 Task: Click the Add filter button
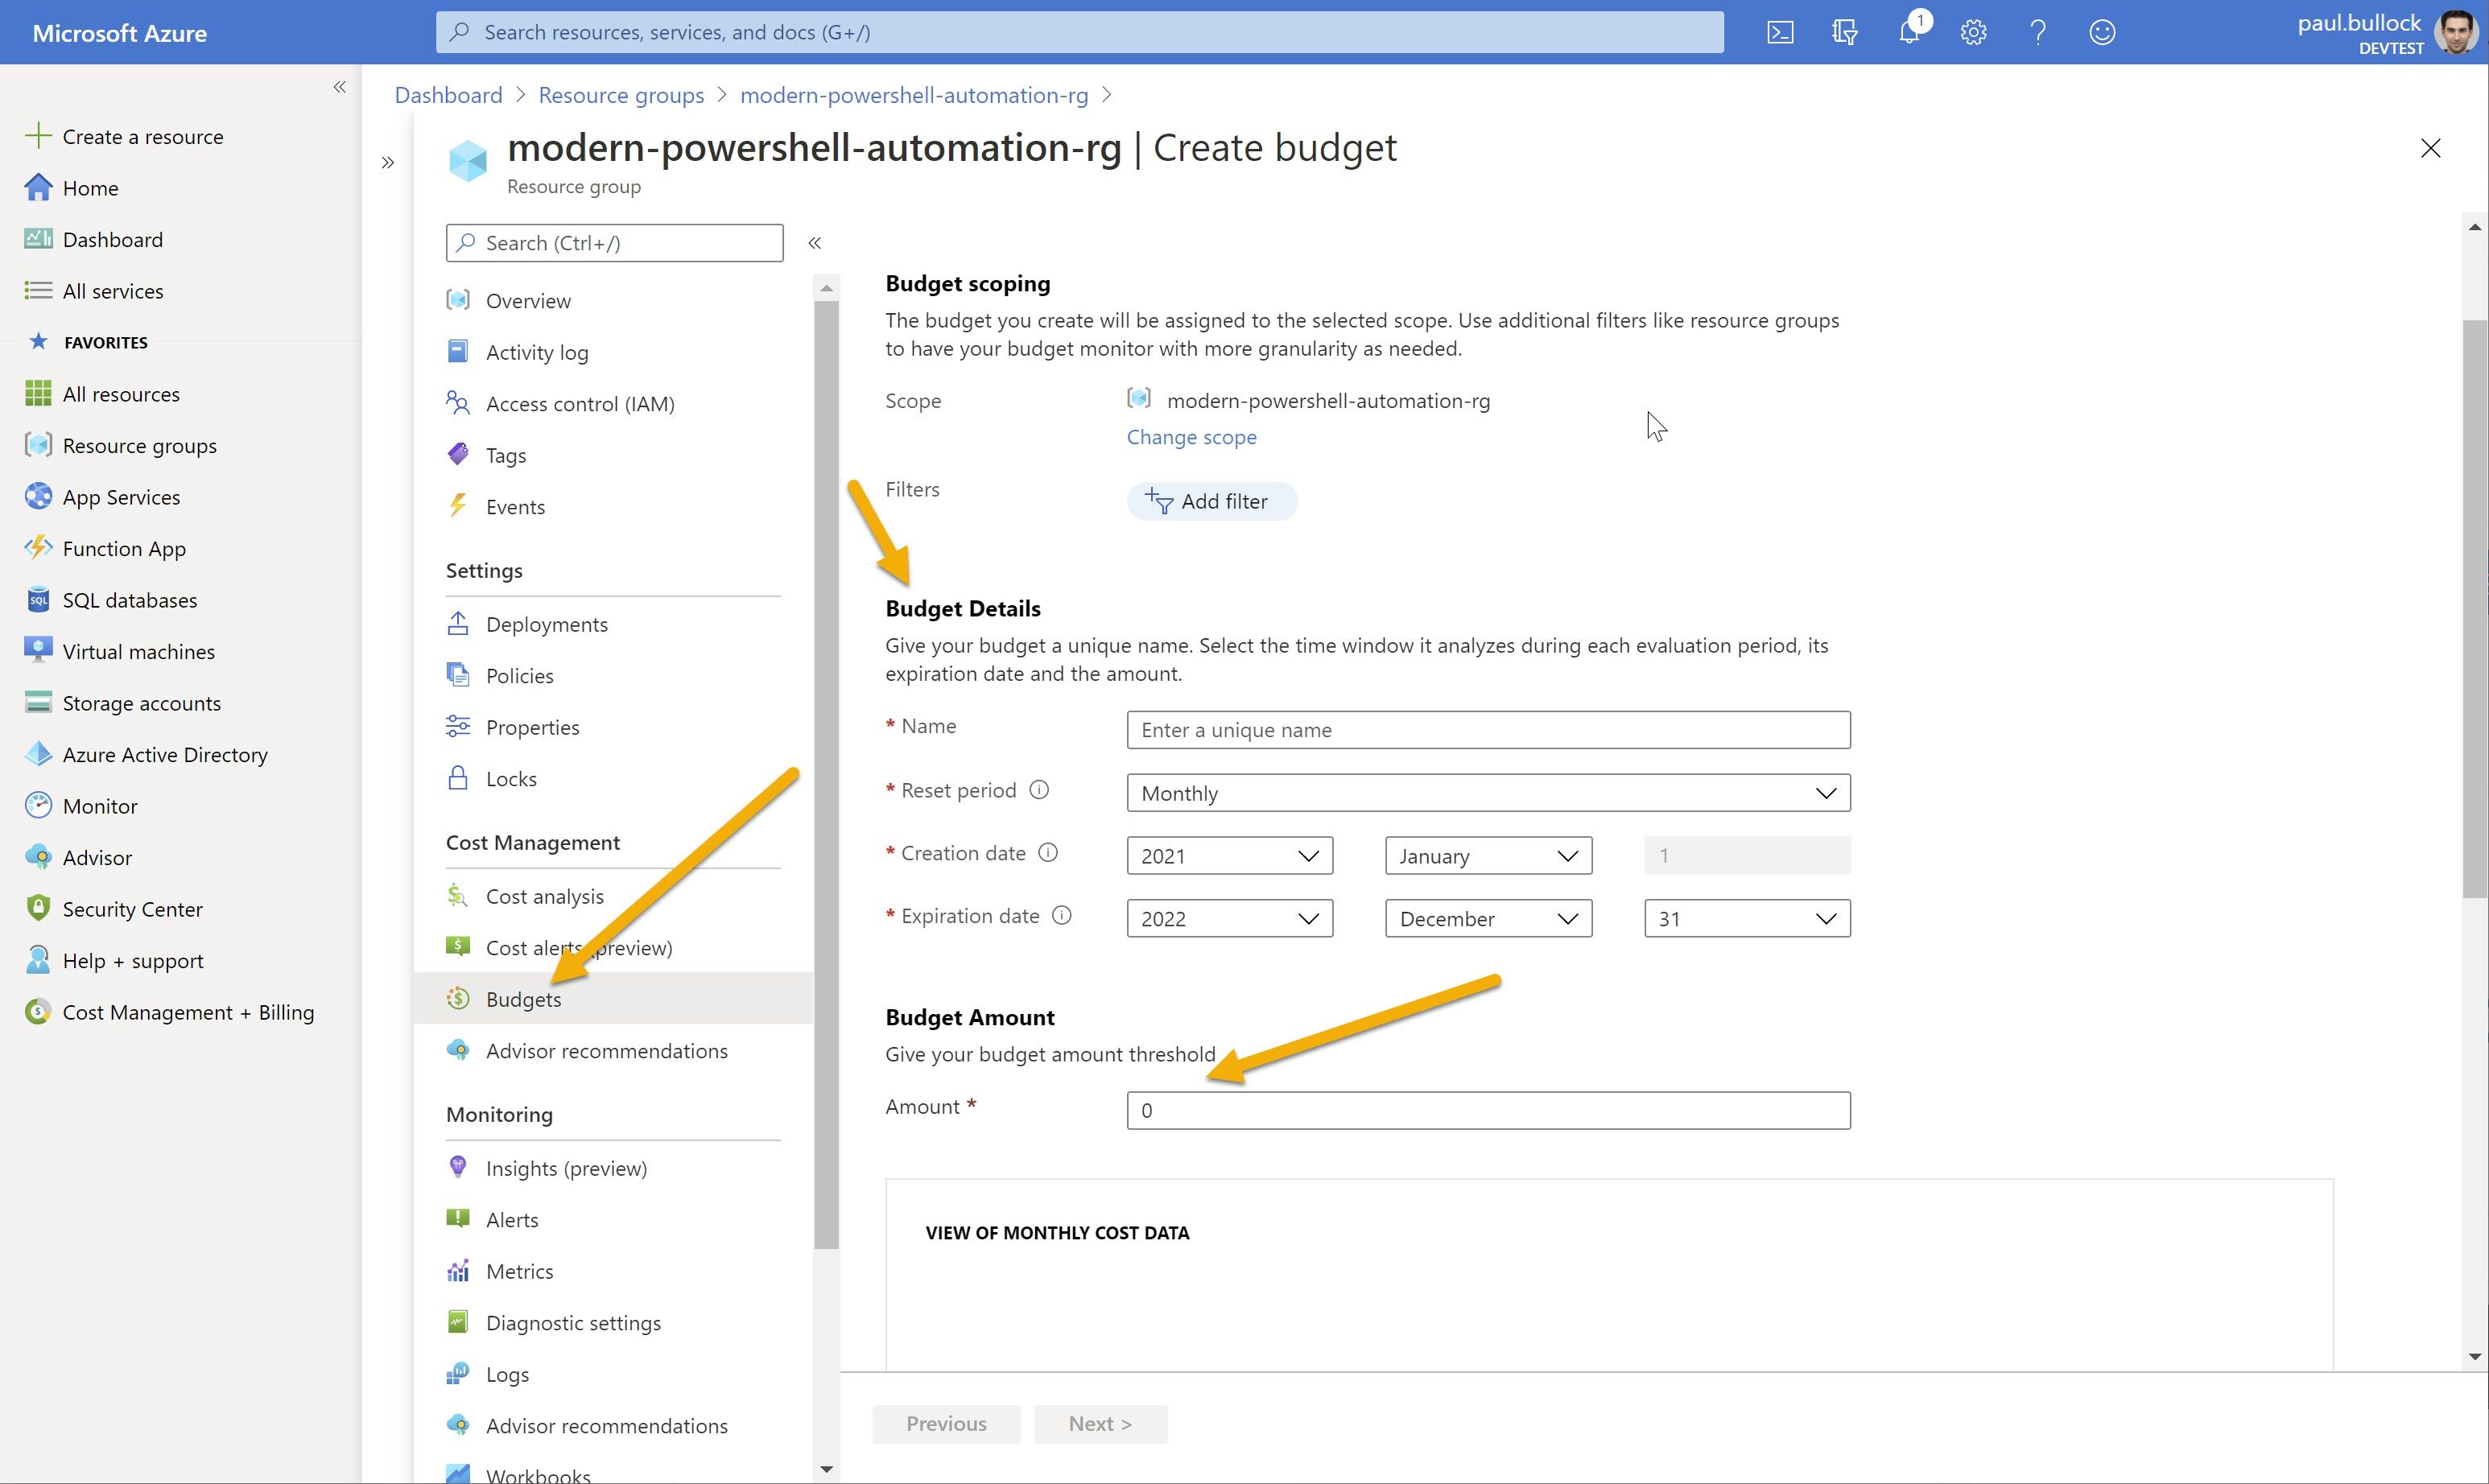(x=1211, y=501)
